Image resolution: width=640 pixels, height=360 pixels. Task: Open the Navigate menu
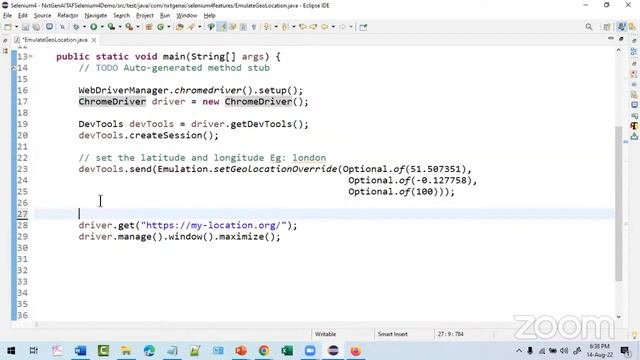click(96, 16)
